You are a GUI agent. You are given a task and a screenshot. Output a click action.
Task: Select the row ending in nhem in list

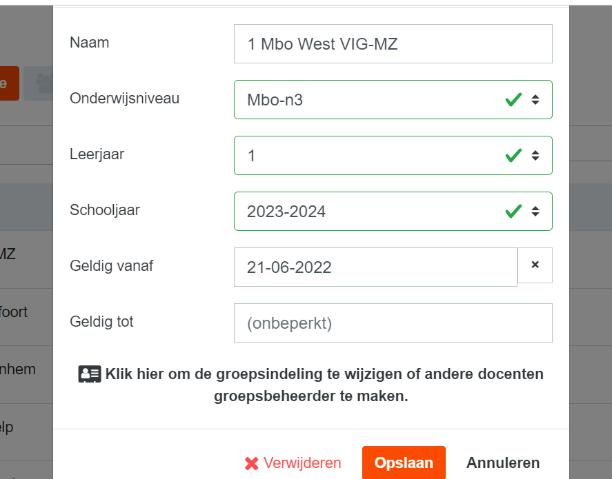18,369
